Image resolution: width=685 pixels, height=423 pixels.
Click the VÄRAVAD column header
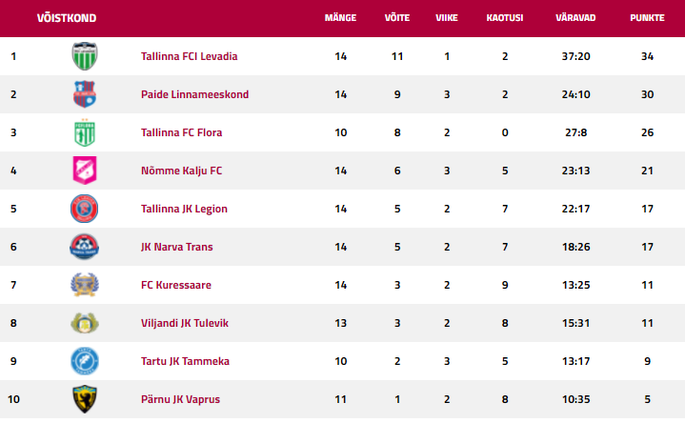tap(575, 19)
